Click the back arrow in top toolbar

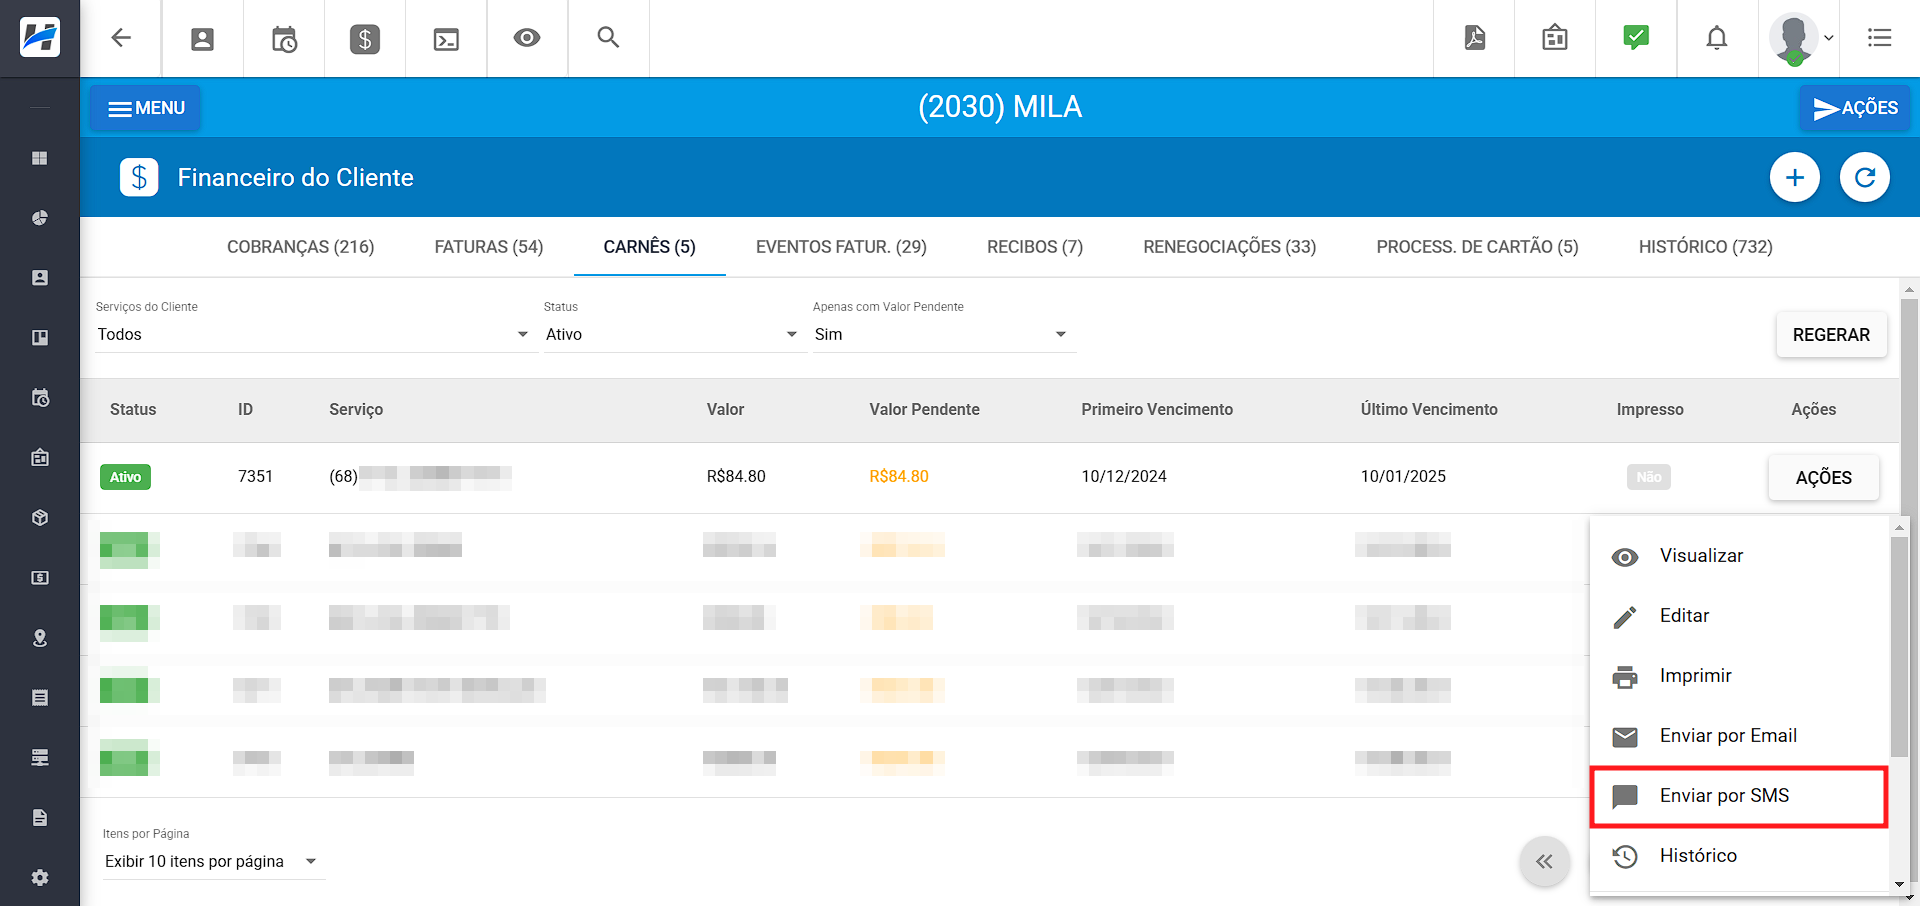121,38
